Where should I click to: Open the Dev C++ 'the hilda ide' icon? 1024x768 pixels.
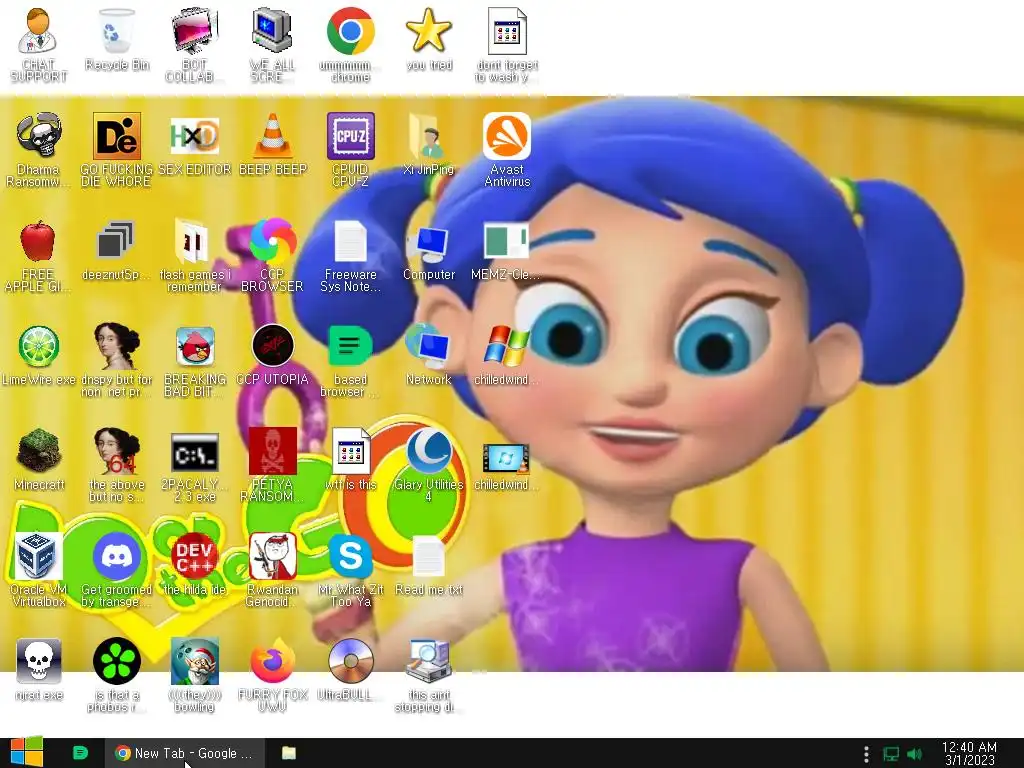(194, 564)
